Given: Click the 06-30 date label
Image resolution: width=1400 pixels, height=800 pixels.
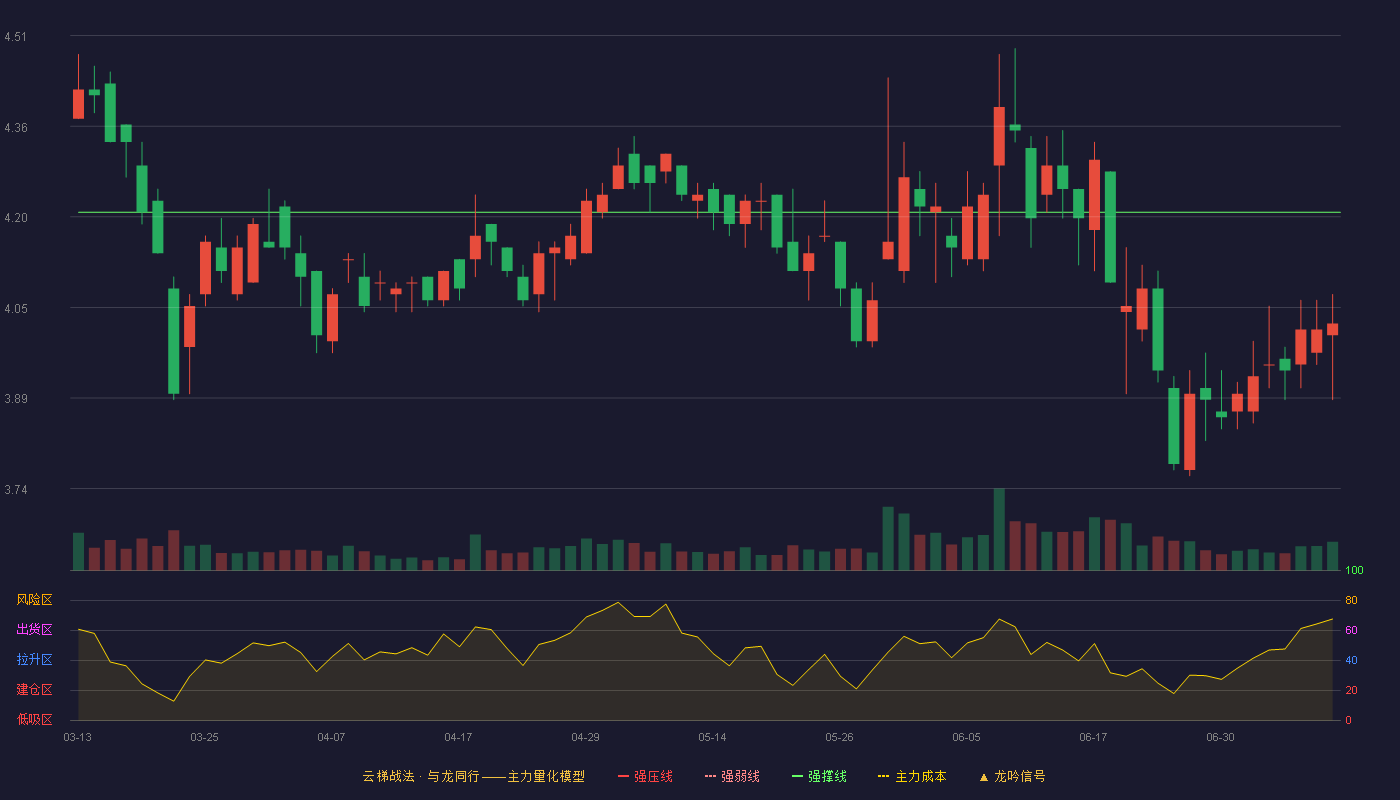Looking at the screenshot, I should click(1220, 737).
